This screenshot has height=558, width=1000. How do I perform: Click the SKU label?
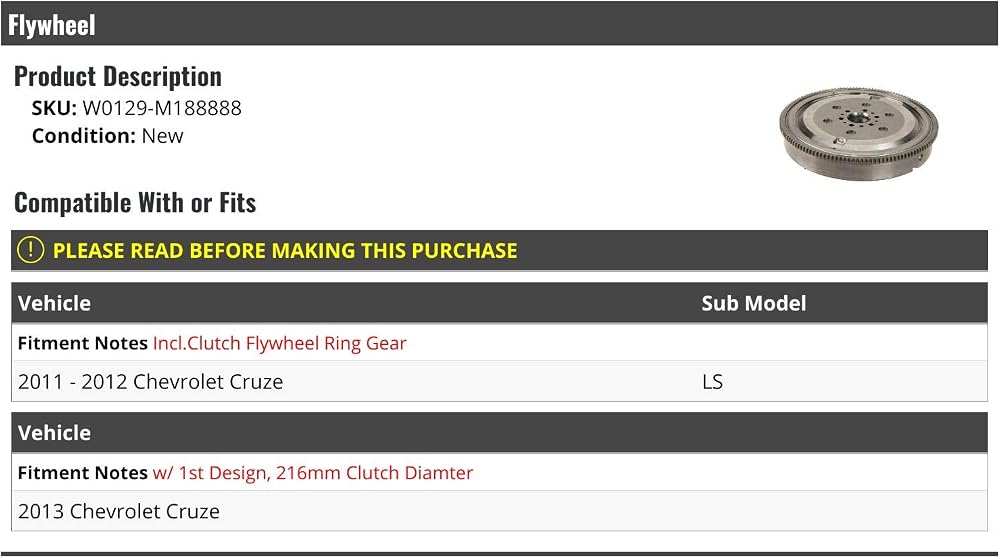54,108
